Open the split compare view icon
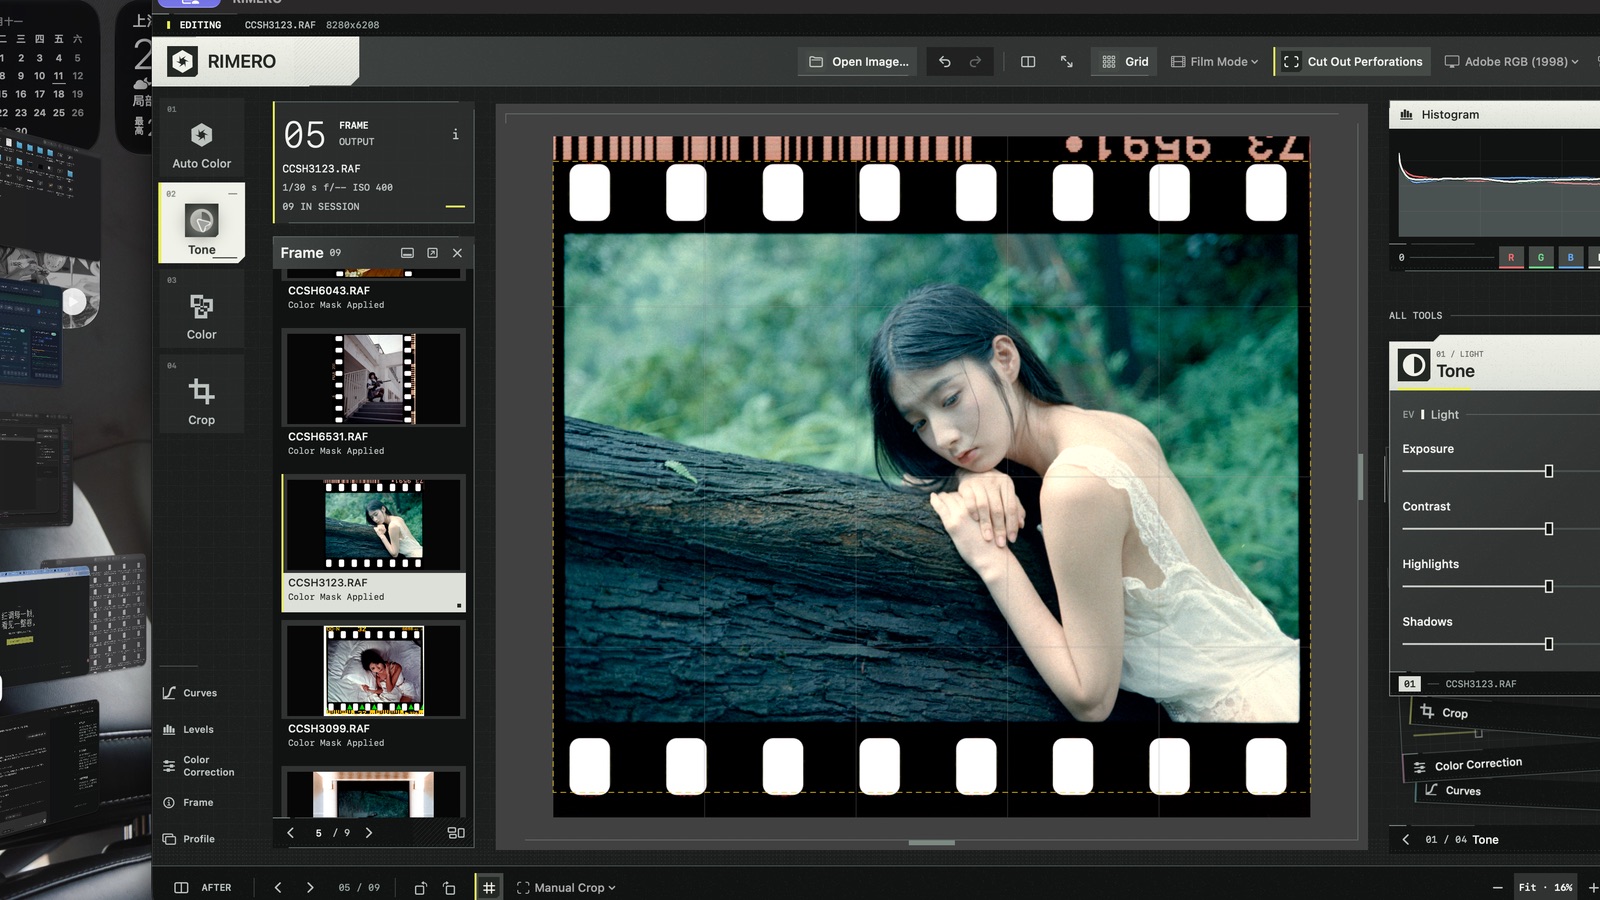Screen dimensions: 1600x900 (x=1027, y=62)
